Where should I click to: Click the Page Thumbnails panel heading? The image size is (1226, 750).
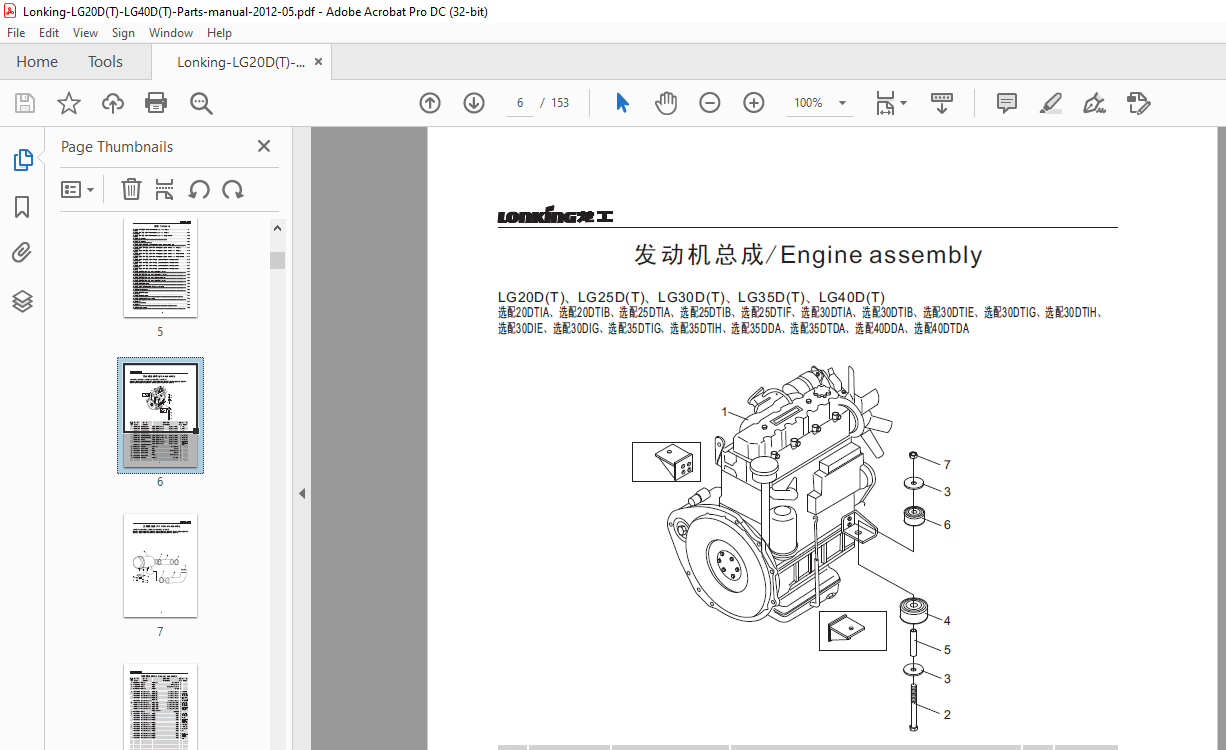[117, 147]
